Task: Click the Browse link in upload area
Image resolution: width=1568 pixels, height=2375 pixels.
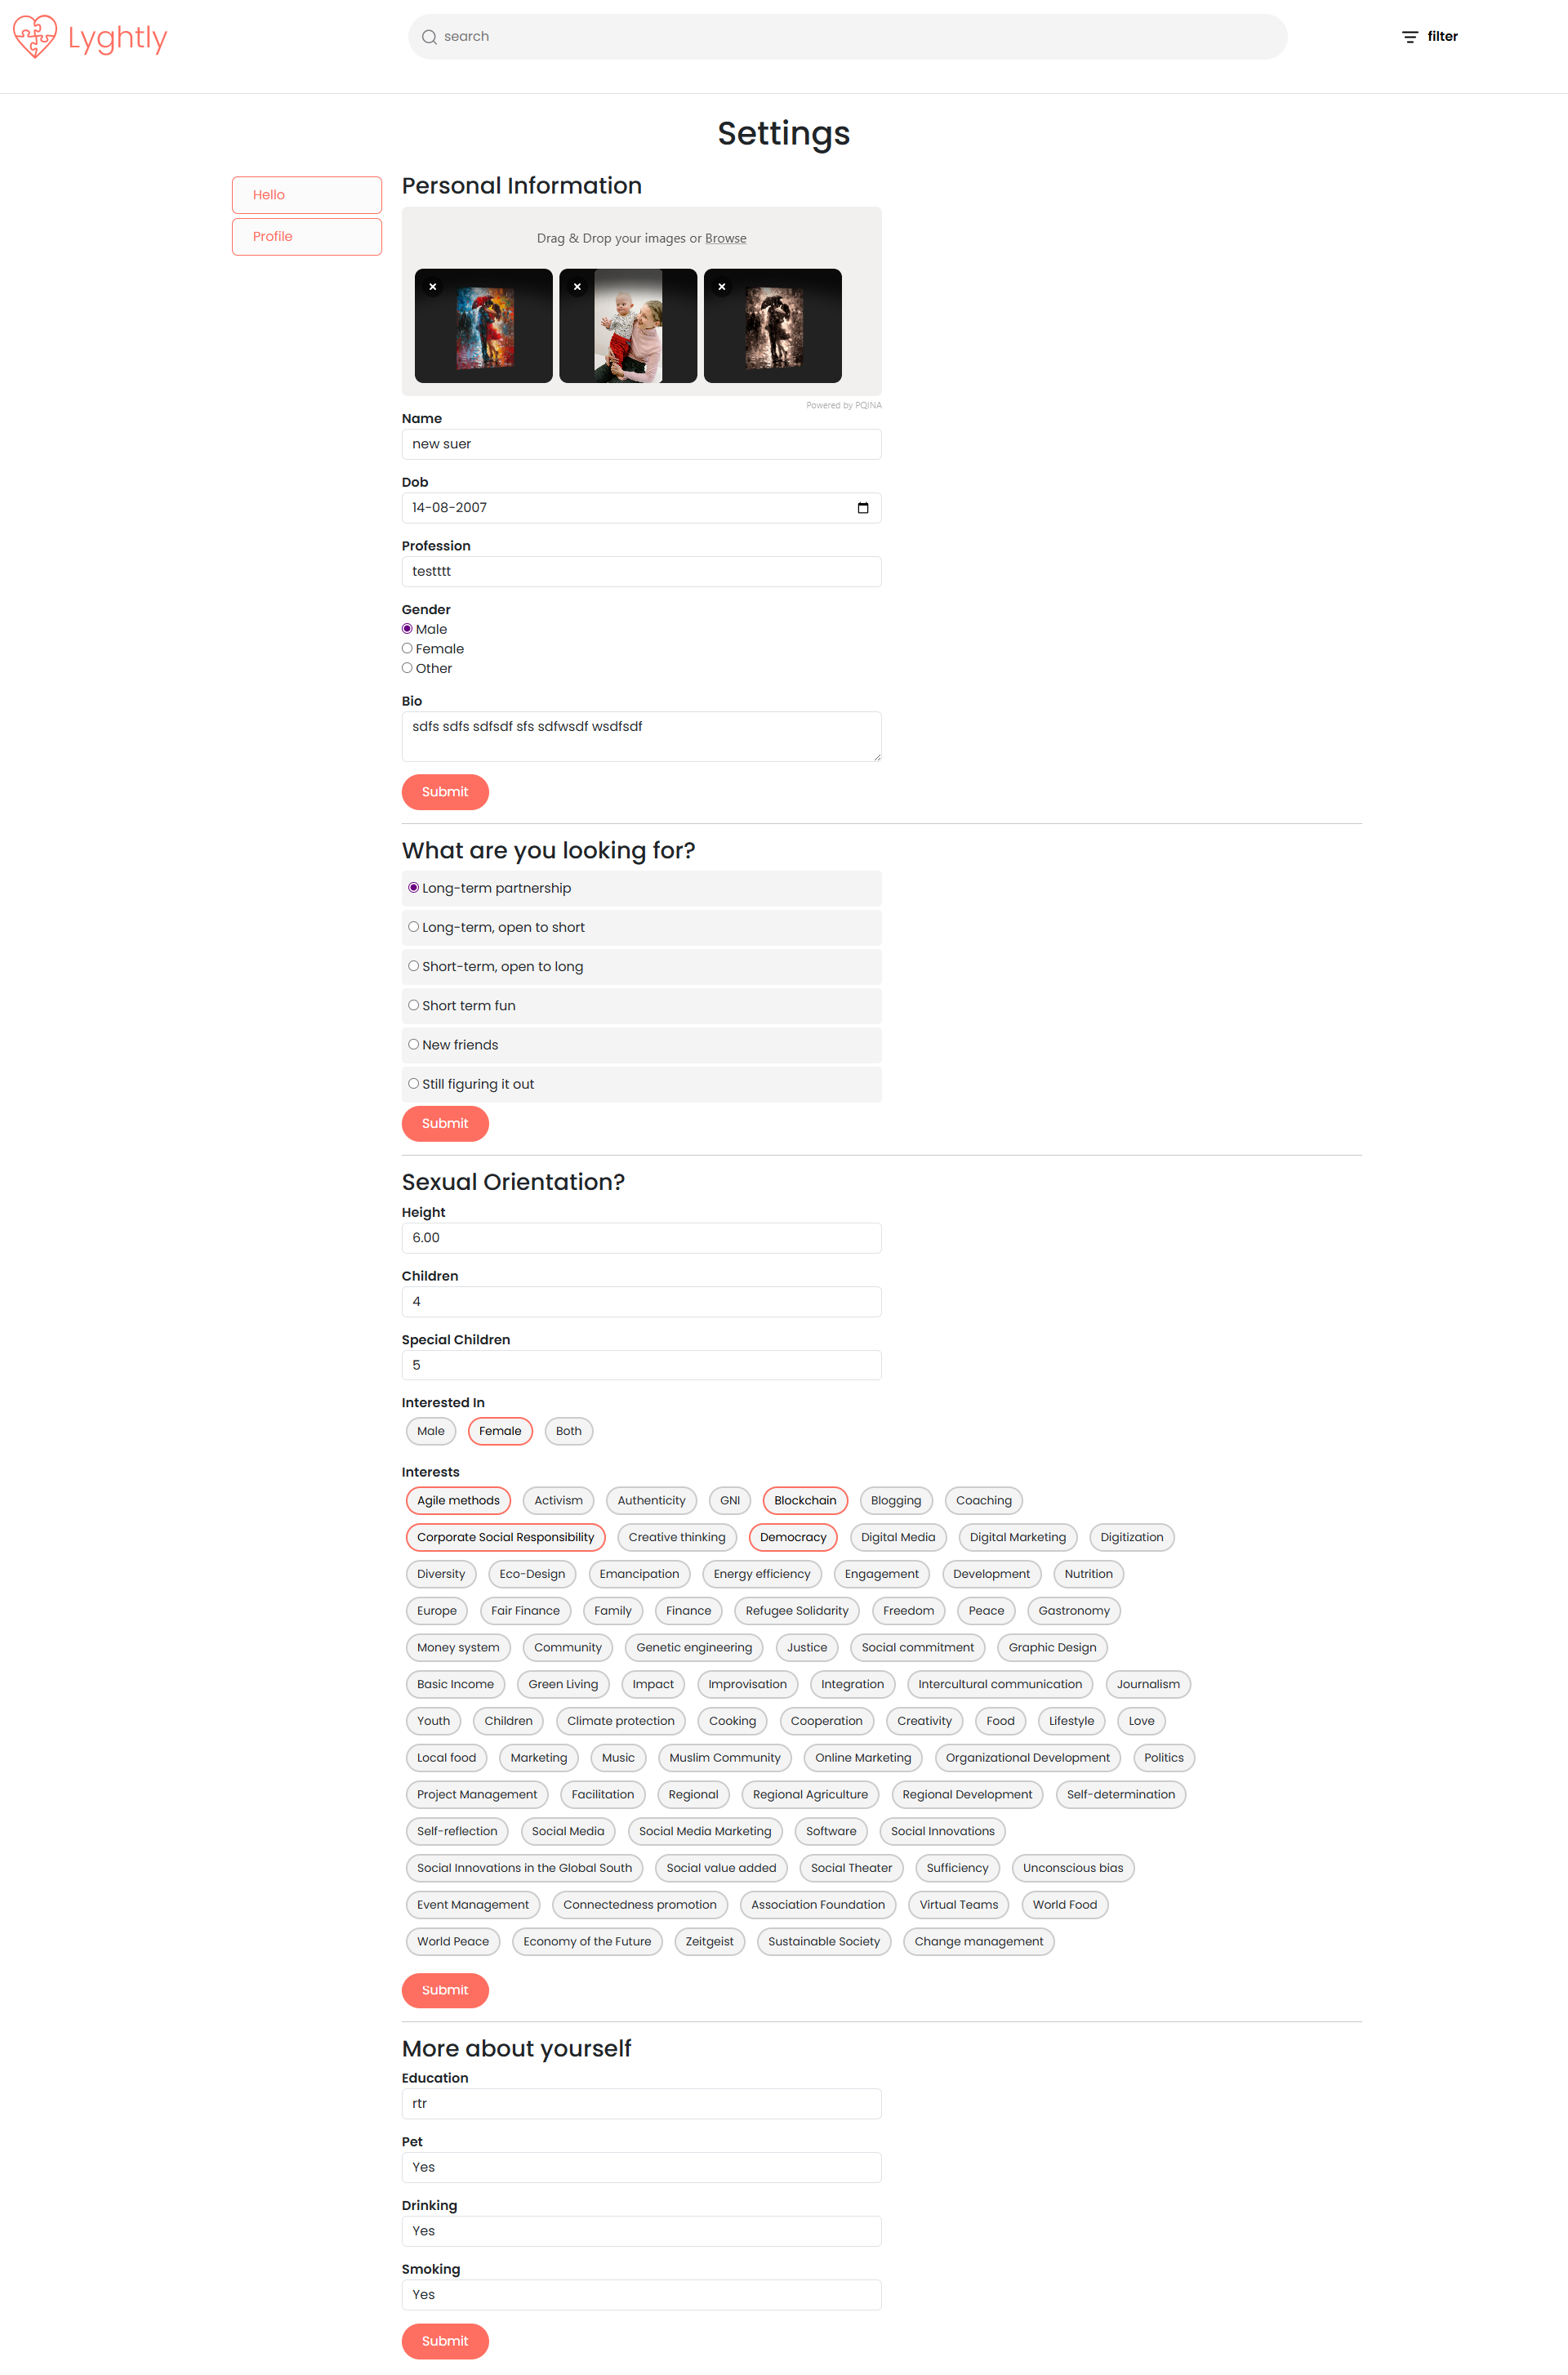Action: pyautogui.click(x=725, y=238)
